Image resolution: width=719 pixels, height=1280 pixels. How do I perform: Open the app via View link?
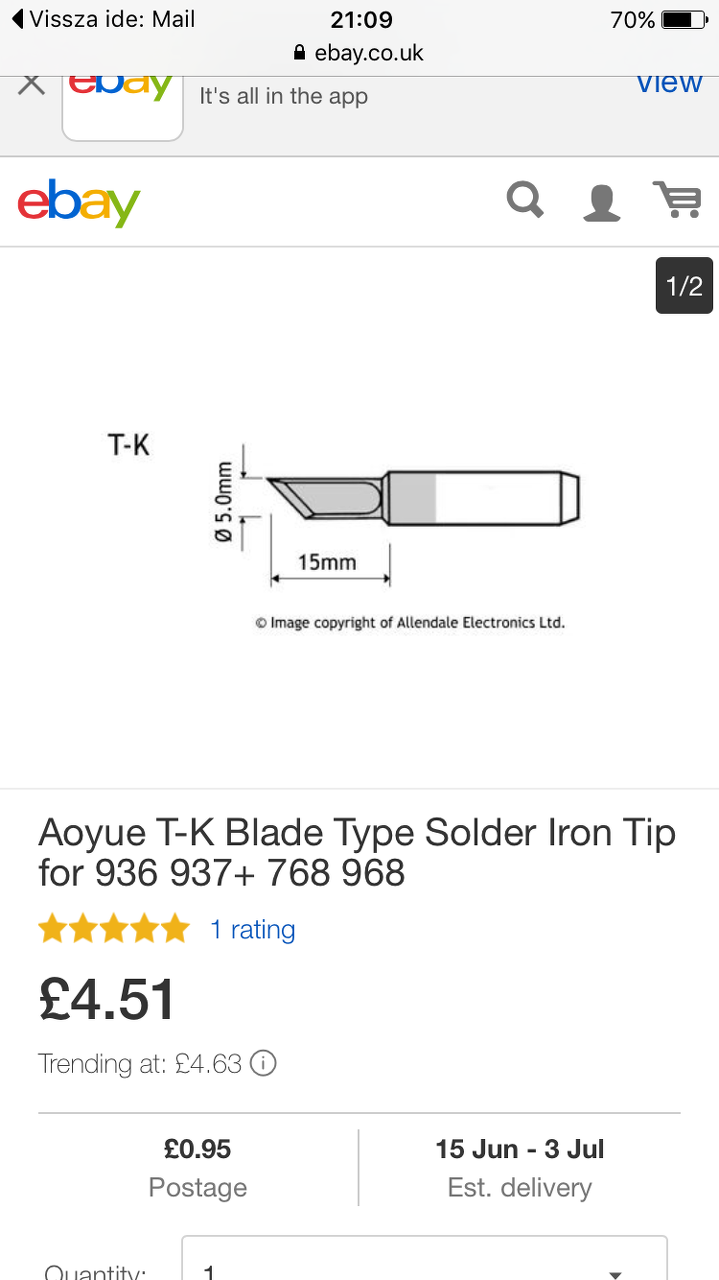coord(669,84)
